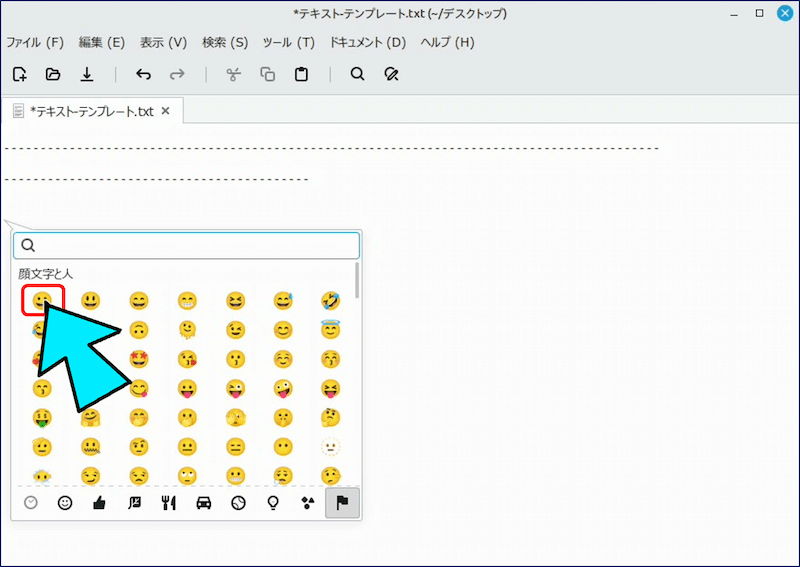Click the open file folder icon

(53, 74)
